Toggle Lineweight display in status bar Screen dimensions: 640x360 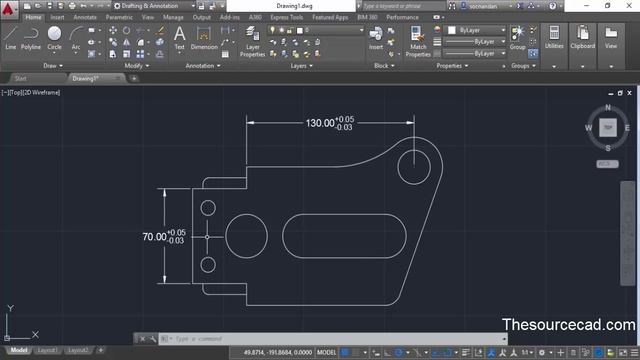(466, 352)
